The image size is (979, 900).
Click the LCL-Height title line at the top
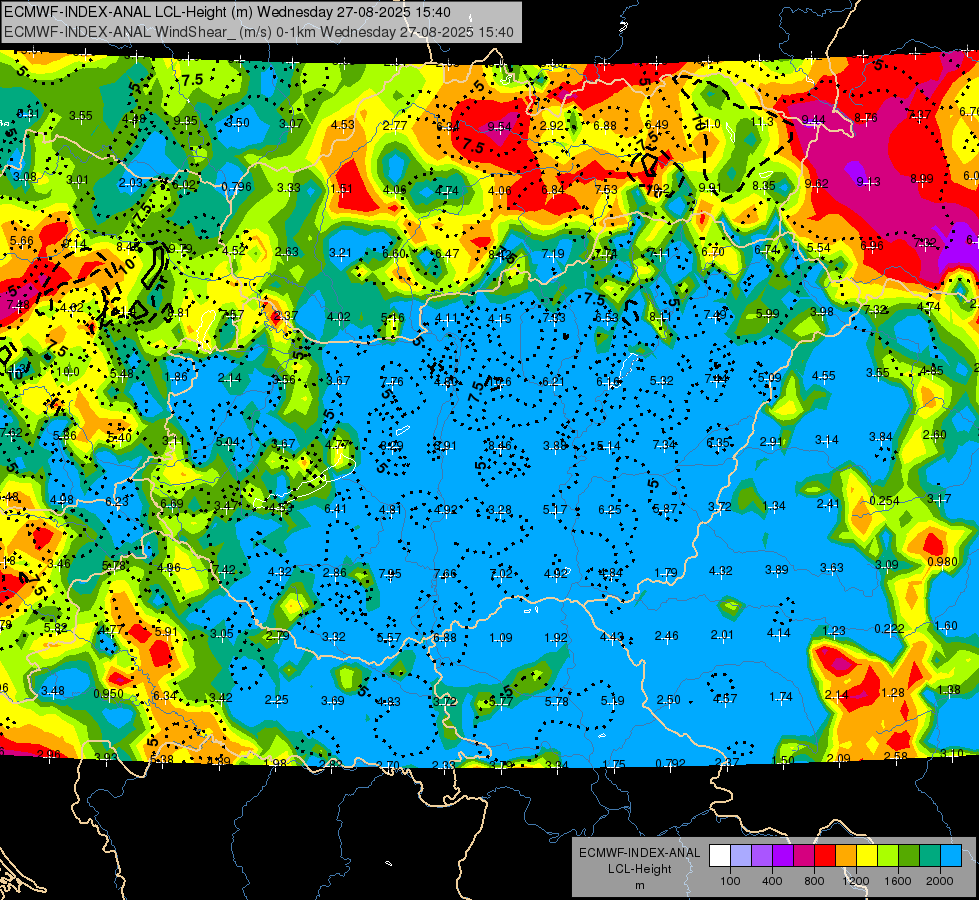pyautogui.click(x=227, y=12)
